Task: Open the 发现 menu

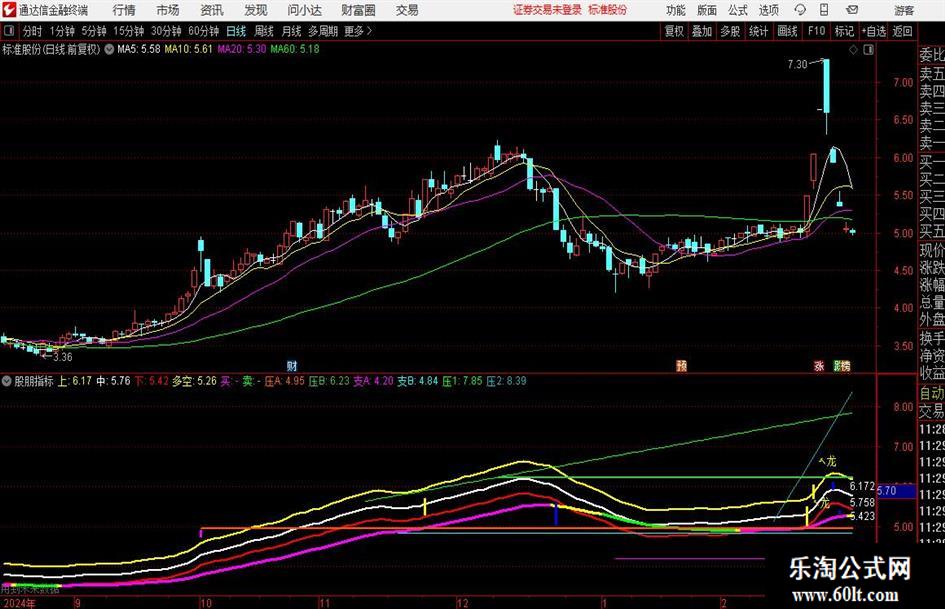Action: pos(256,10)
